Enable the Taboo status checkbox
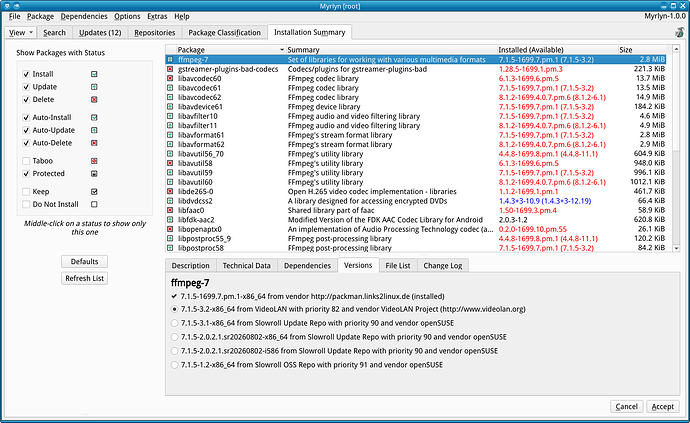Image resolution: width=690 pixels, height=423 pixels. (x=26, y=161)
